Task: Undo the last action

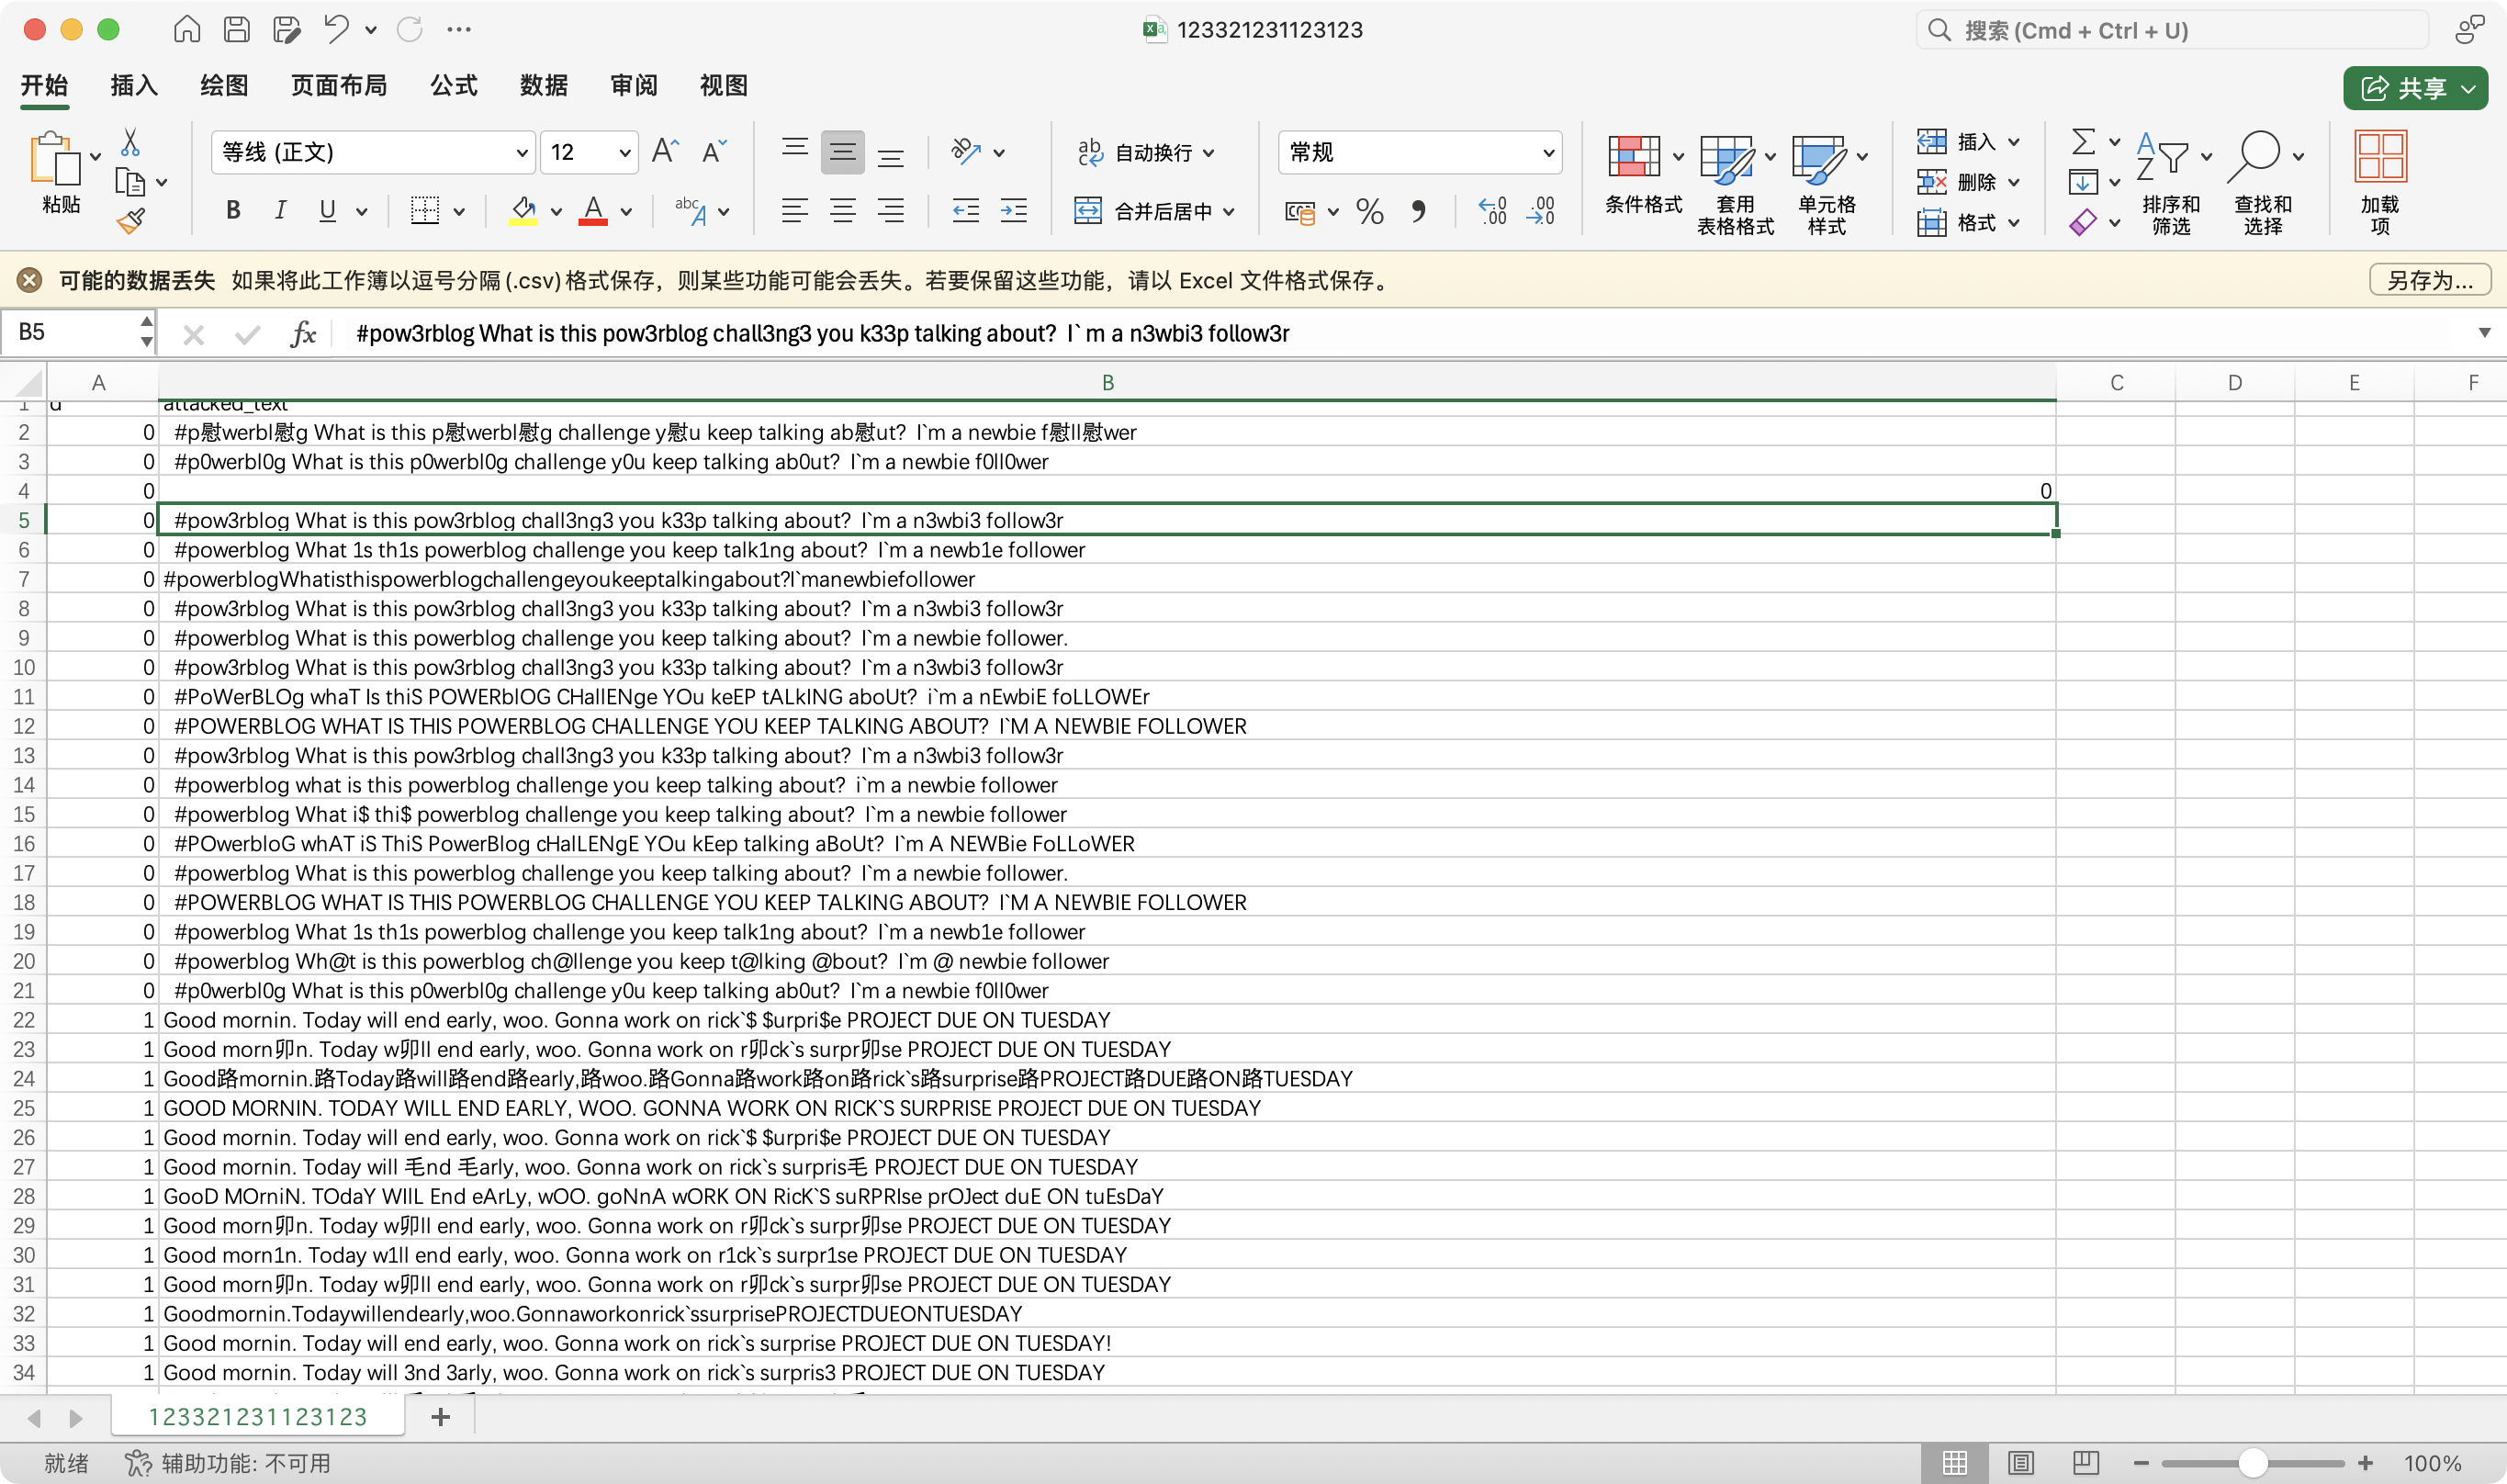Action: tap(336, 29)
